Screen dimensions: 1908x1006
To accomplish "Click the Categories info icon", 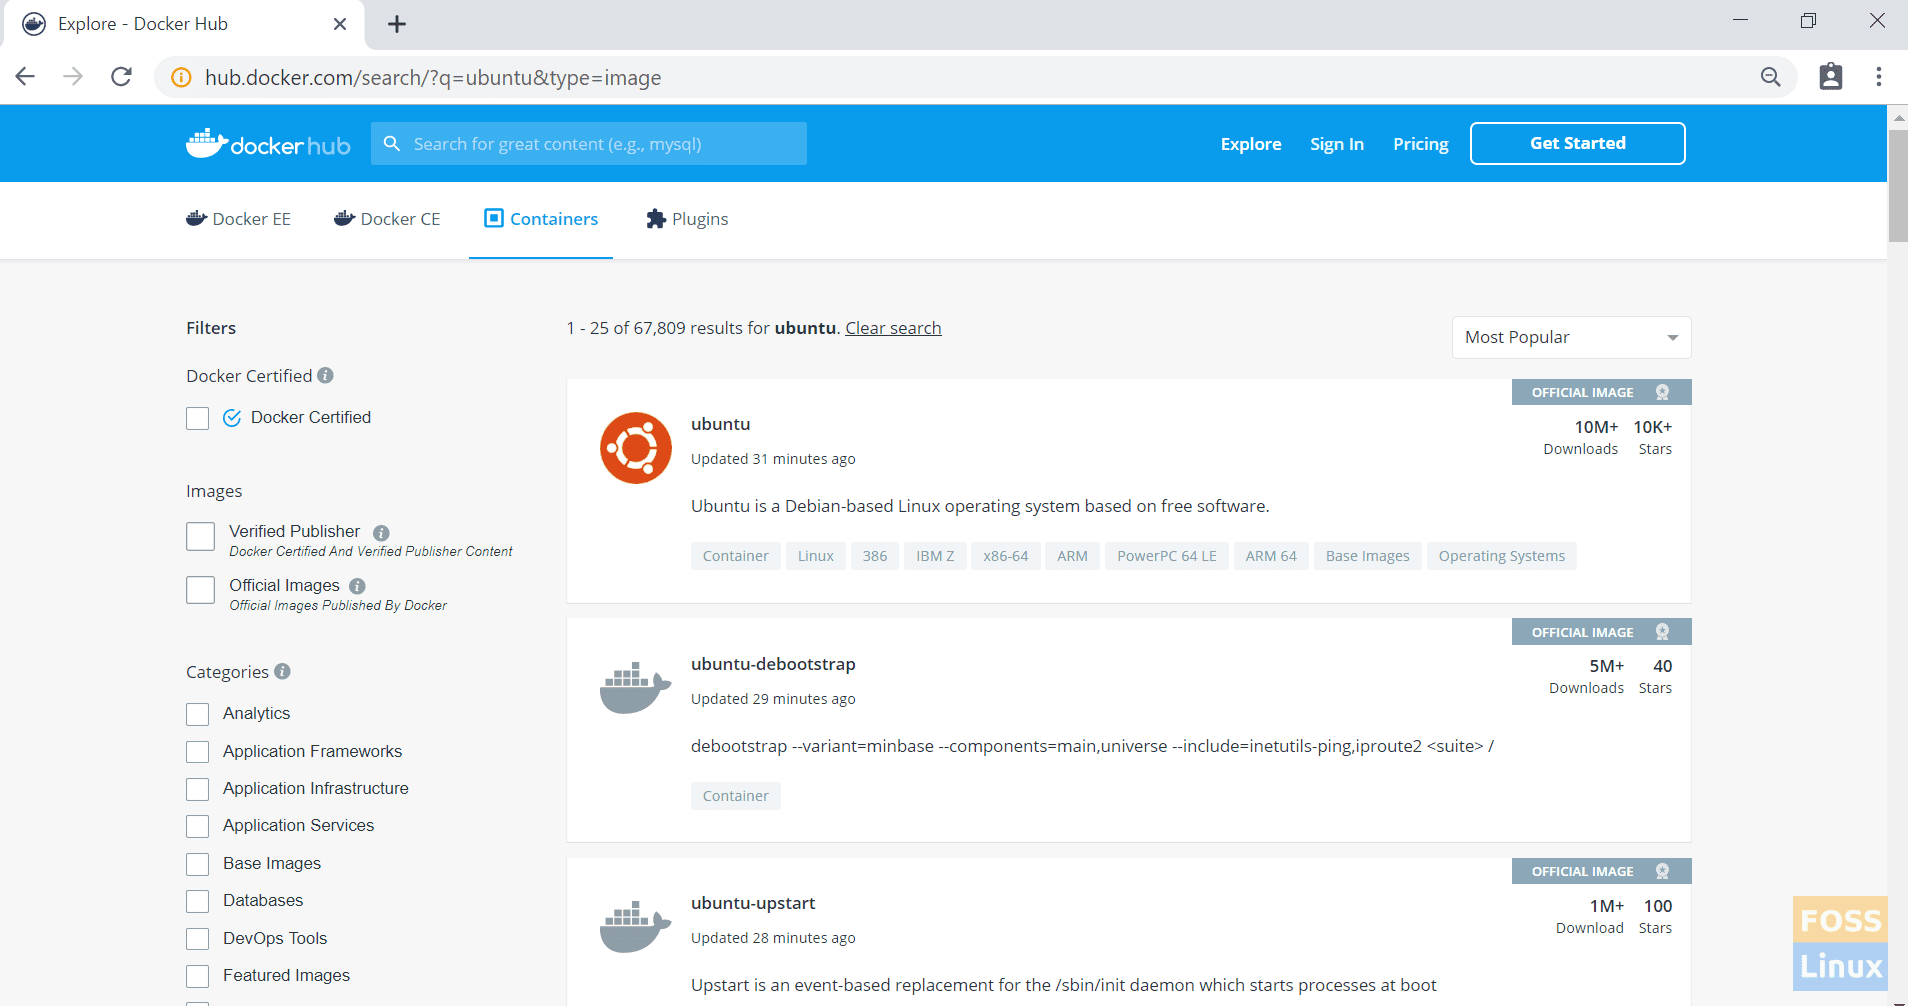I will pyautogui.click(x=282, y=671).
